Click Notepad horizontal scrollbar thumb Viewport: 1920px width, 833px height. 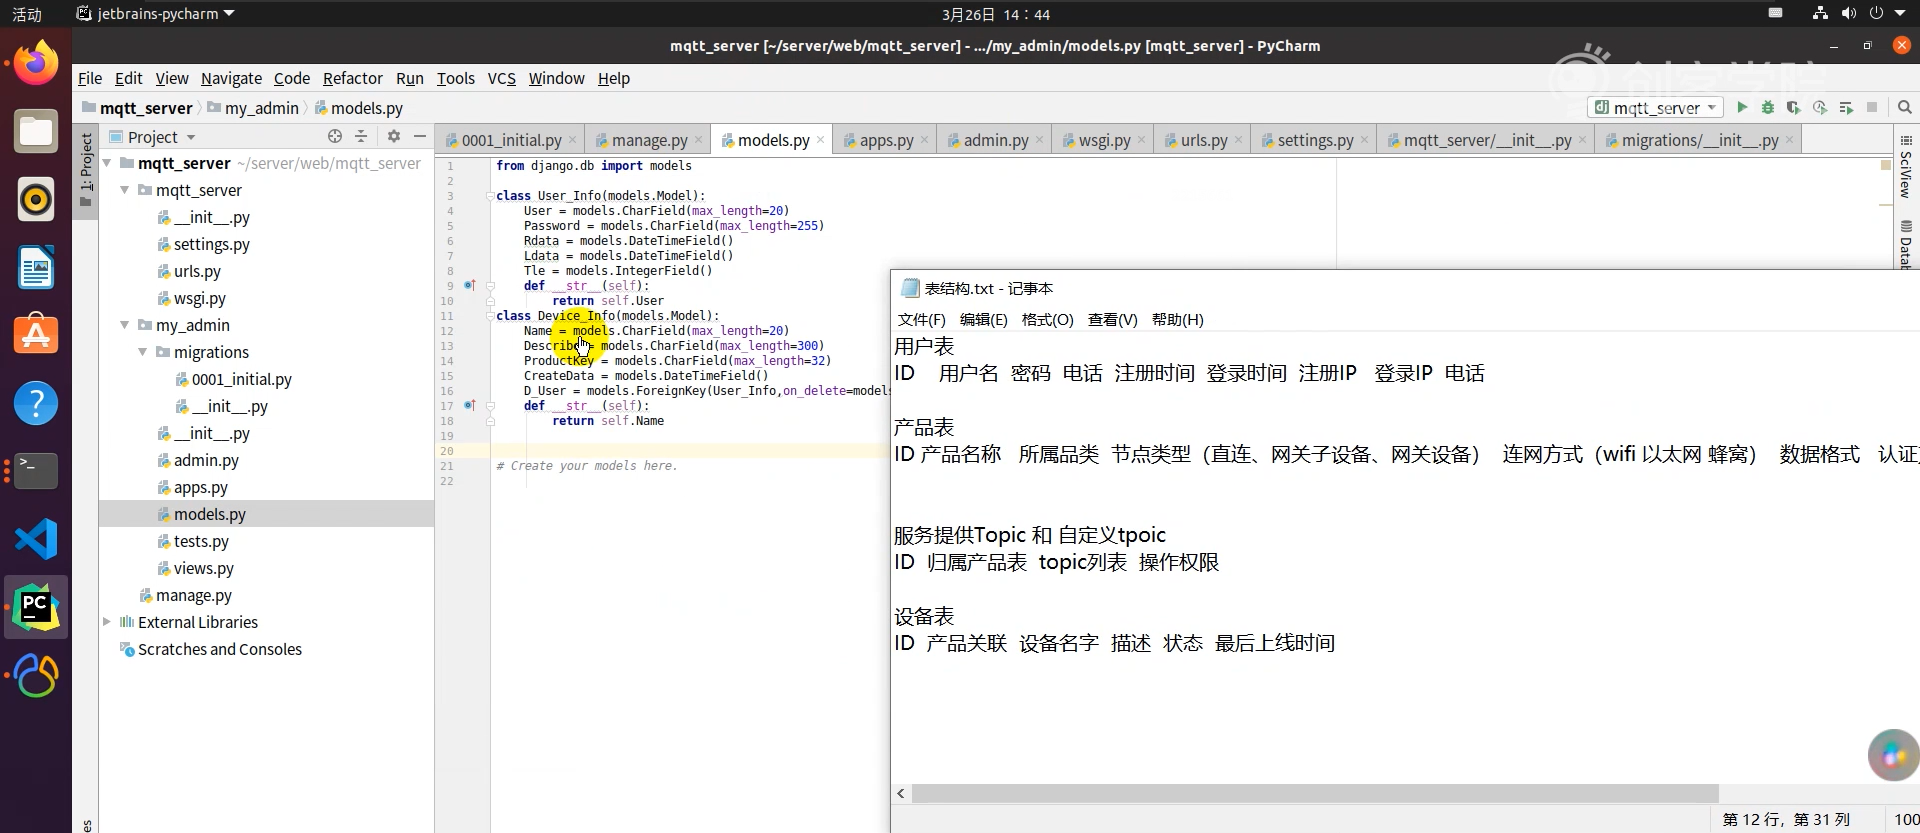pos(1315,793)
